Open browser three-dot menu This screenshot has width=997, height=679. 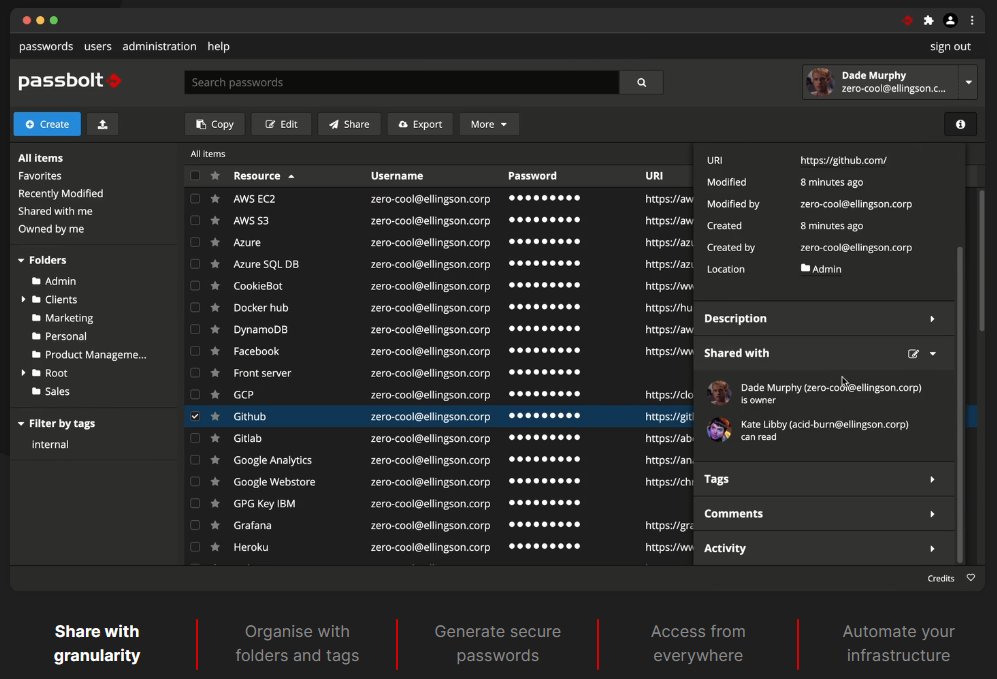click(x=972, y=20)
